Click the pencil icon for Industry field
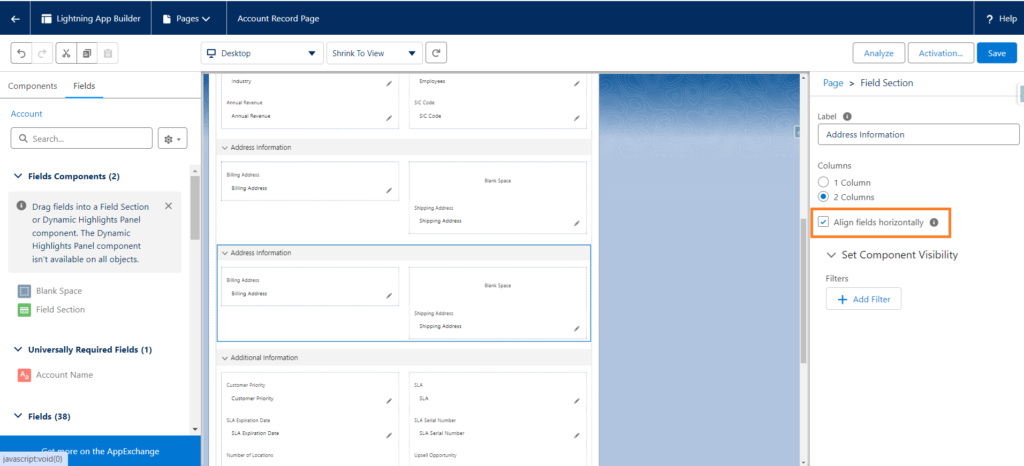The height and width of the screenshot is (466, 1024). pos(389,84)
